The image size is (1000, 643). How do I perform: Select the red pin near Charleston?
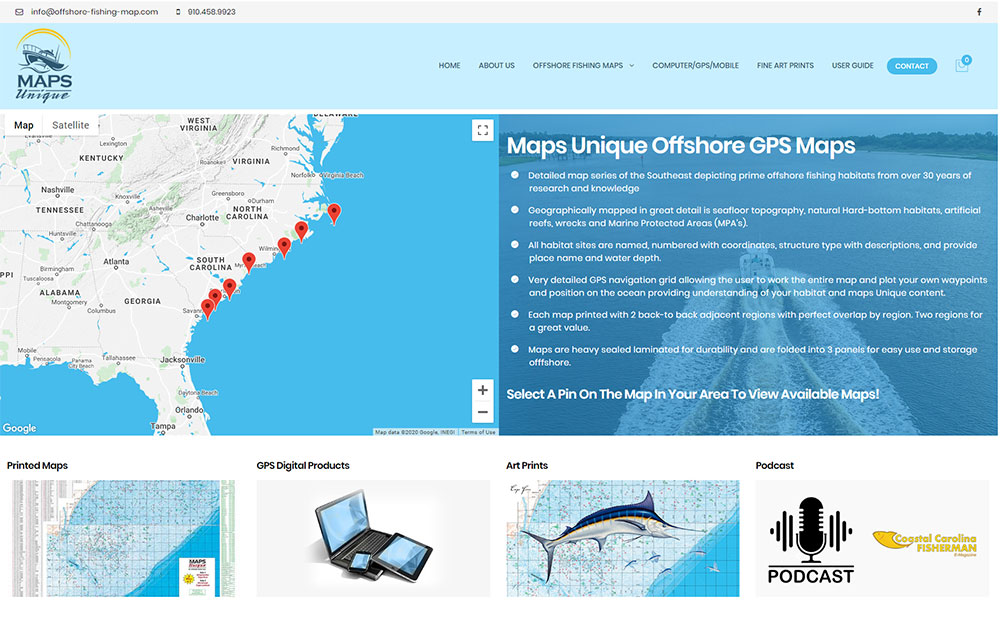(x=230, y=289)
